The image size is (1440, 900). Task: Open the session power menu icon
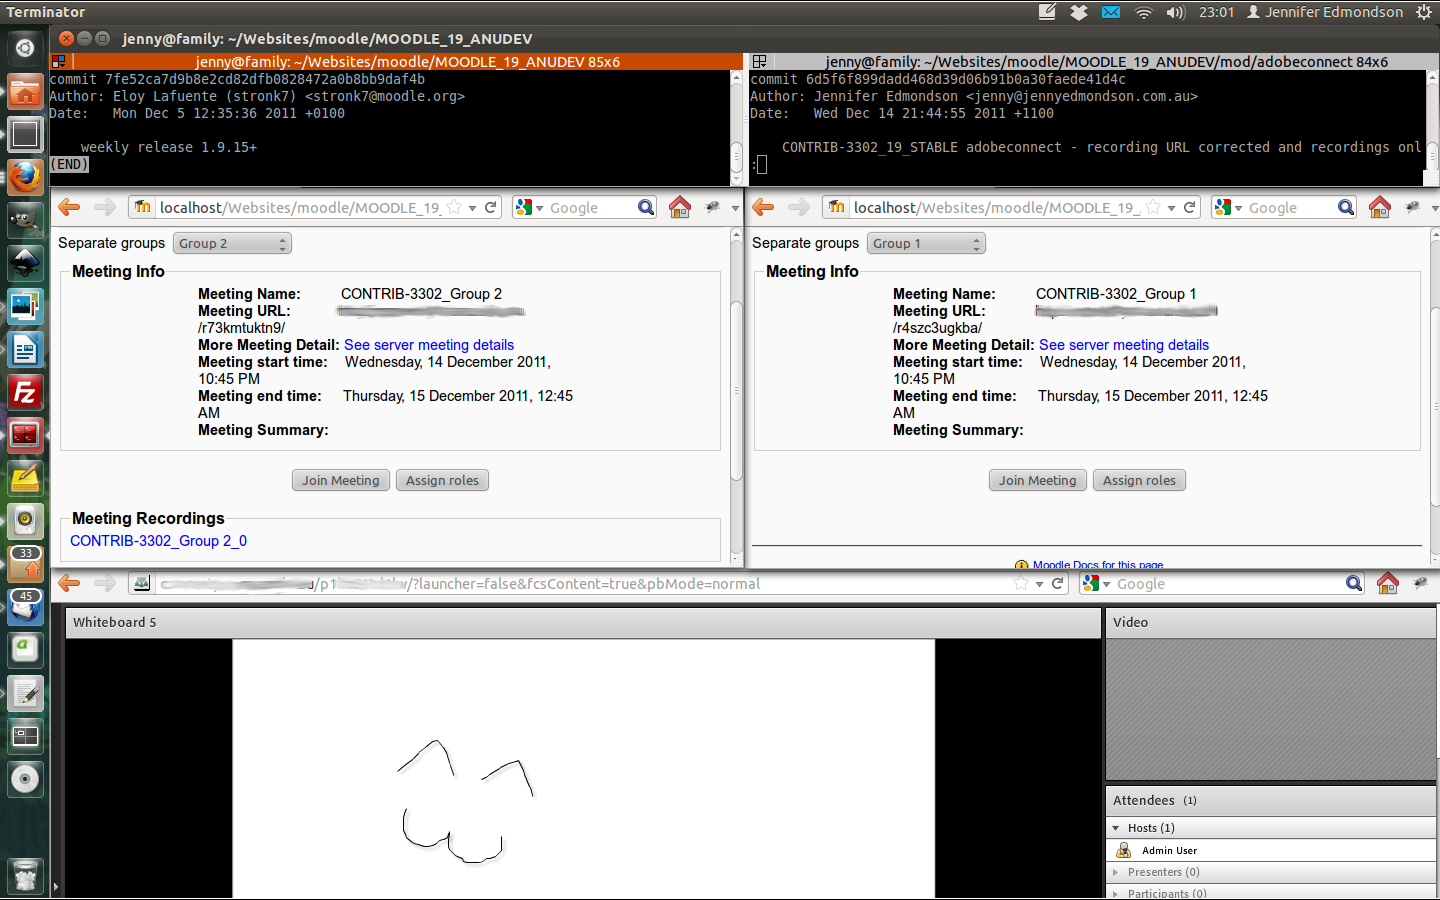click(1424, 12)
